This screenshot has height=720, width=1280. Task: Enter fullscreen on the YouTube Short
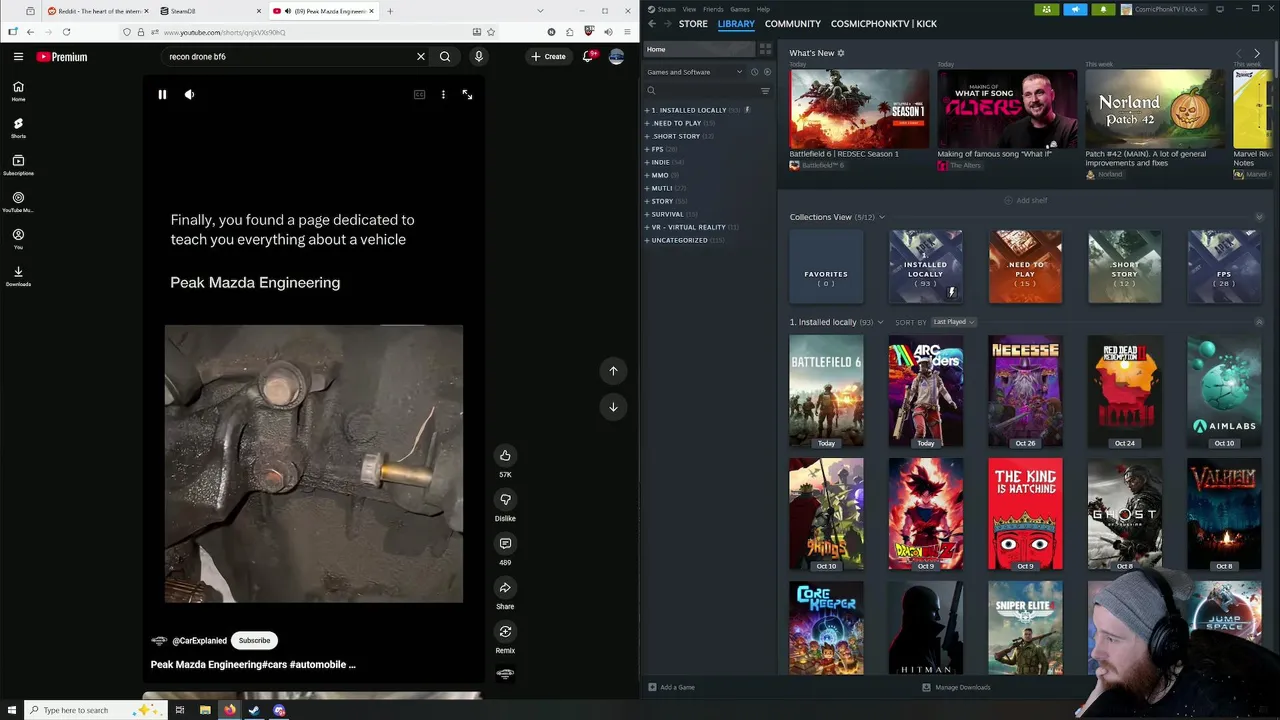click(467, 94)
